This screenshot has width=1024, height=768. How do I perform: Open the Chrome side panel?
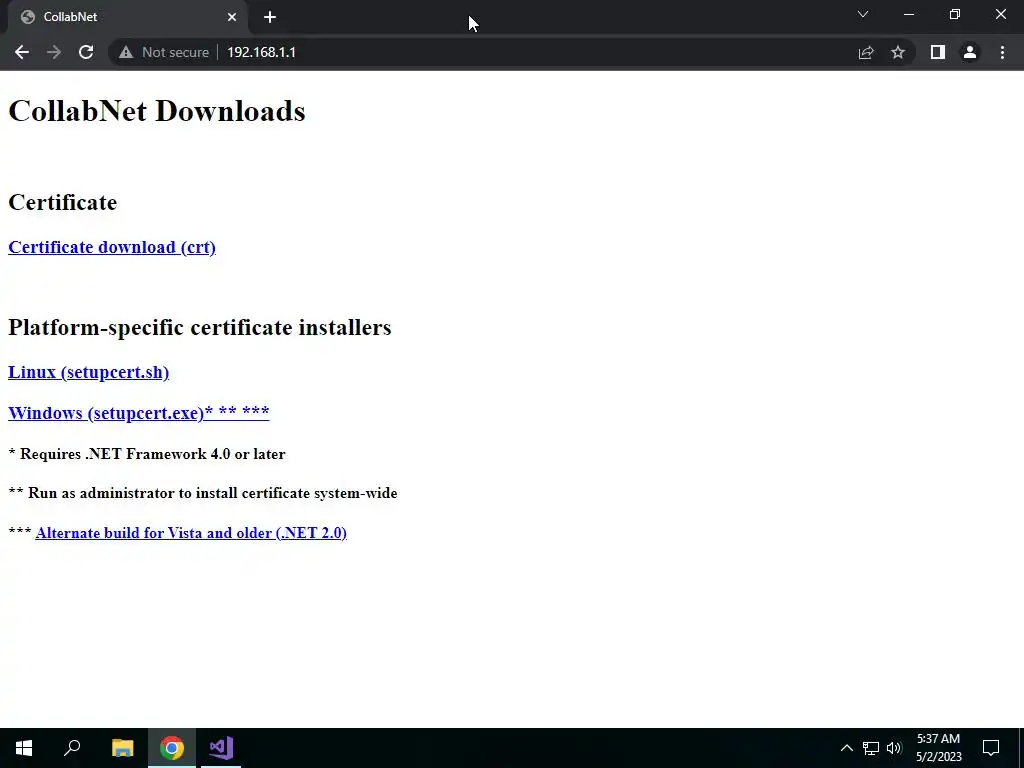[x=938, y=52]
